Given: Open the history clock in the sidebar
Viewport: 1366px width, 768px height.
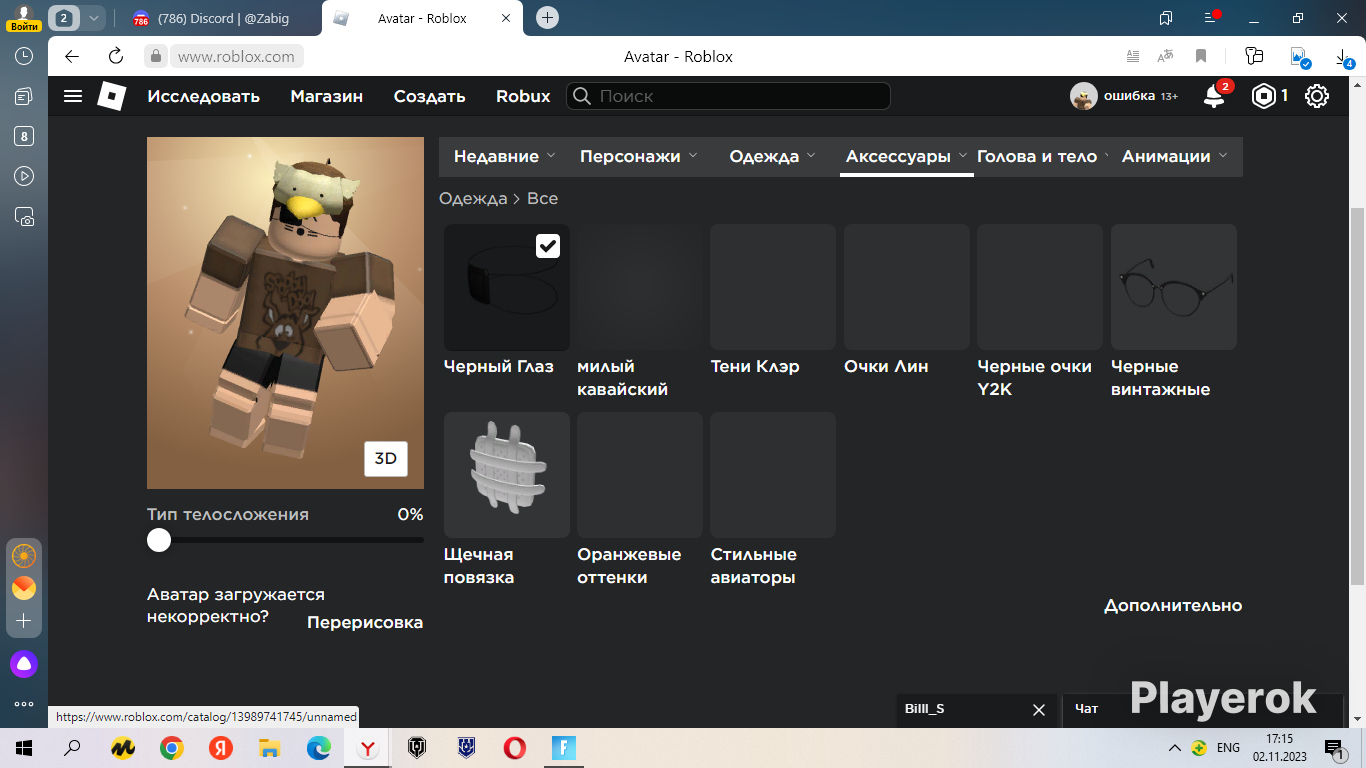Looking at the screenshot, I should 24,56.
